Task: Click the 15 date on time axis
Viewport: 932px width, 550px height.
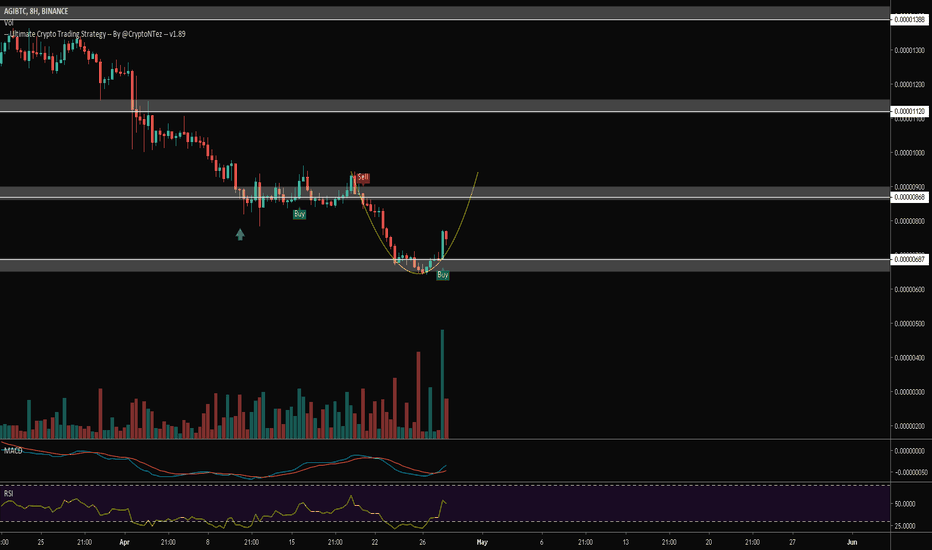Action: tap(292, 542)
